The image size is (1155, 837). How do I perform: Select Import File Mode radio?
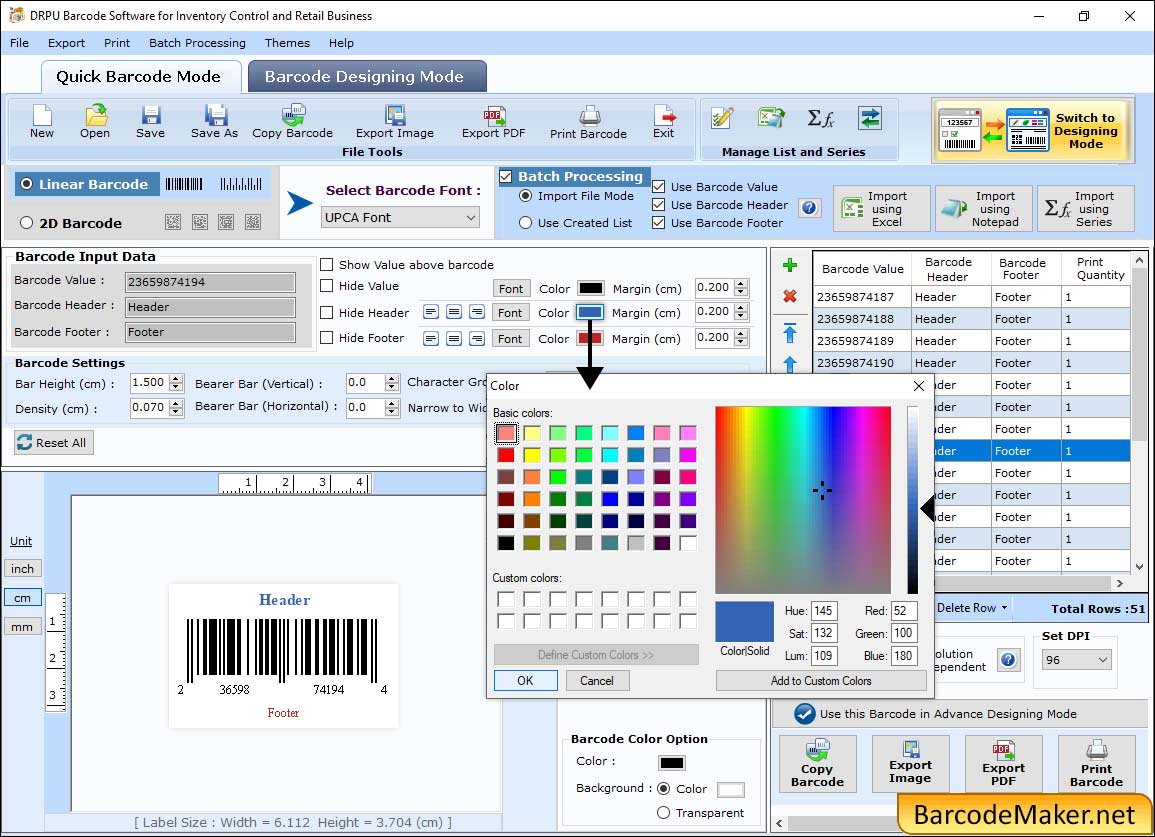(x=525, y=196)
